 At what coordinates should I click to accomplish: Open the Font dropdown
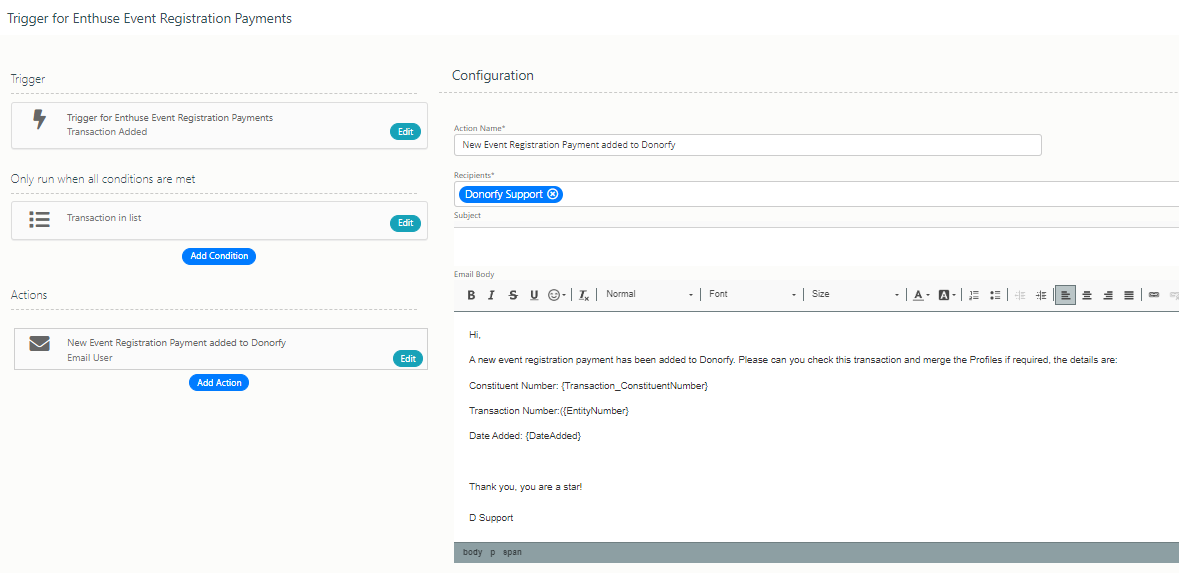coord(752,295)
